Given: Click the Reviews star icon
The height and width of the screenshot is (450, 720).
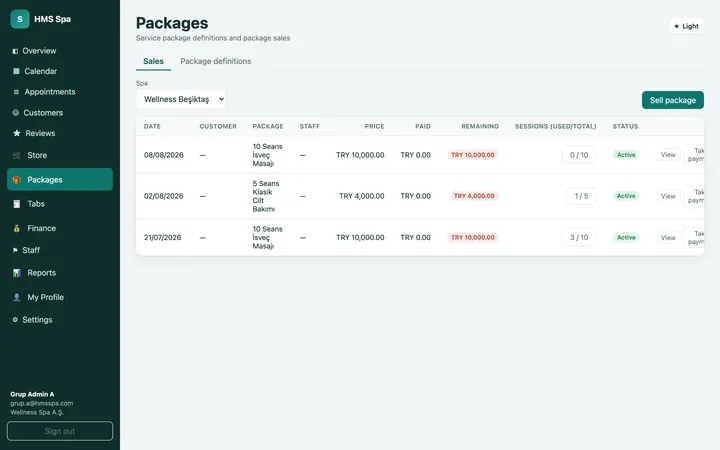Looking at the screenshot, I should pos(17,133).
